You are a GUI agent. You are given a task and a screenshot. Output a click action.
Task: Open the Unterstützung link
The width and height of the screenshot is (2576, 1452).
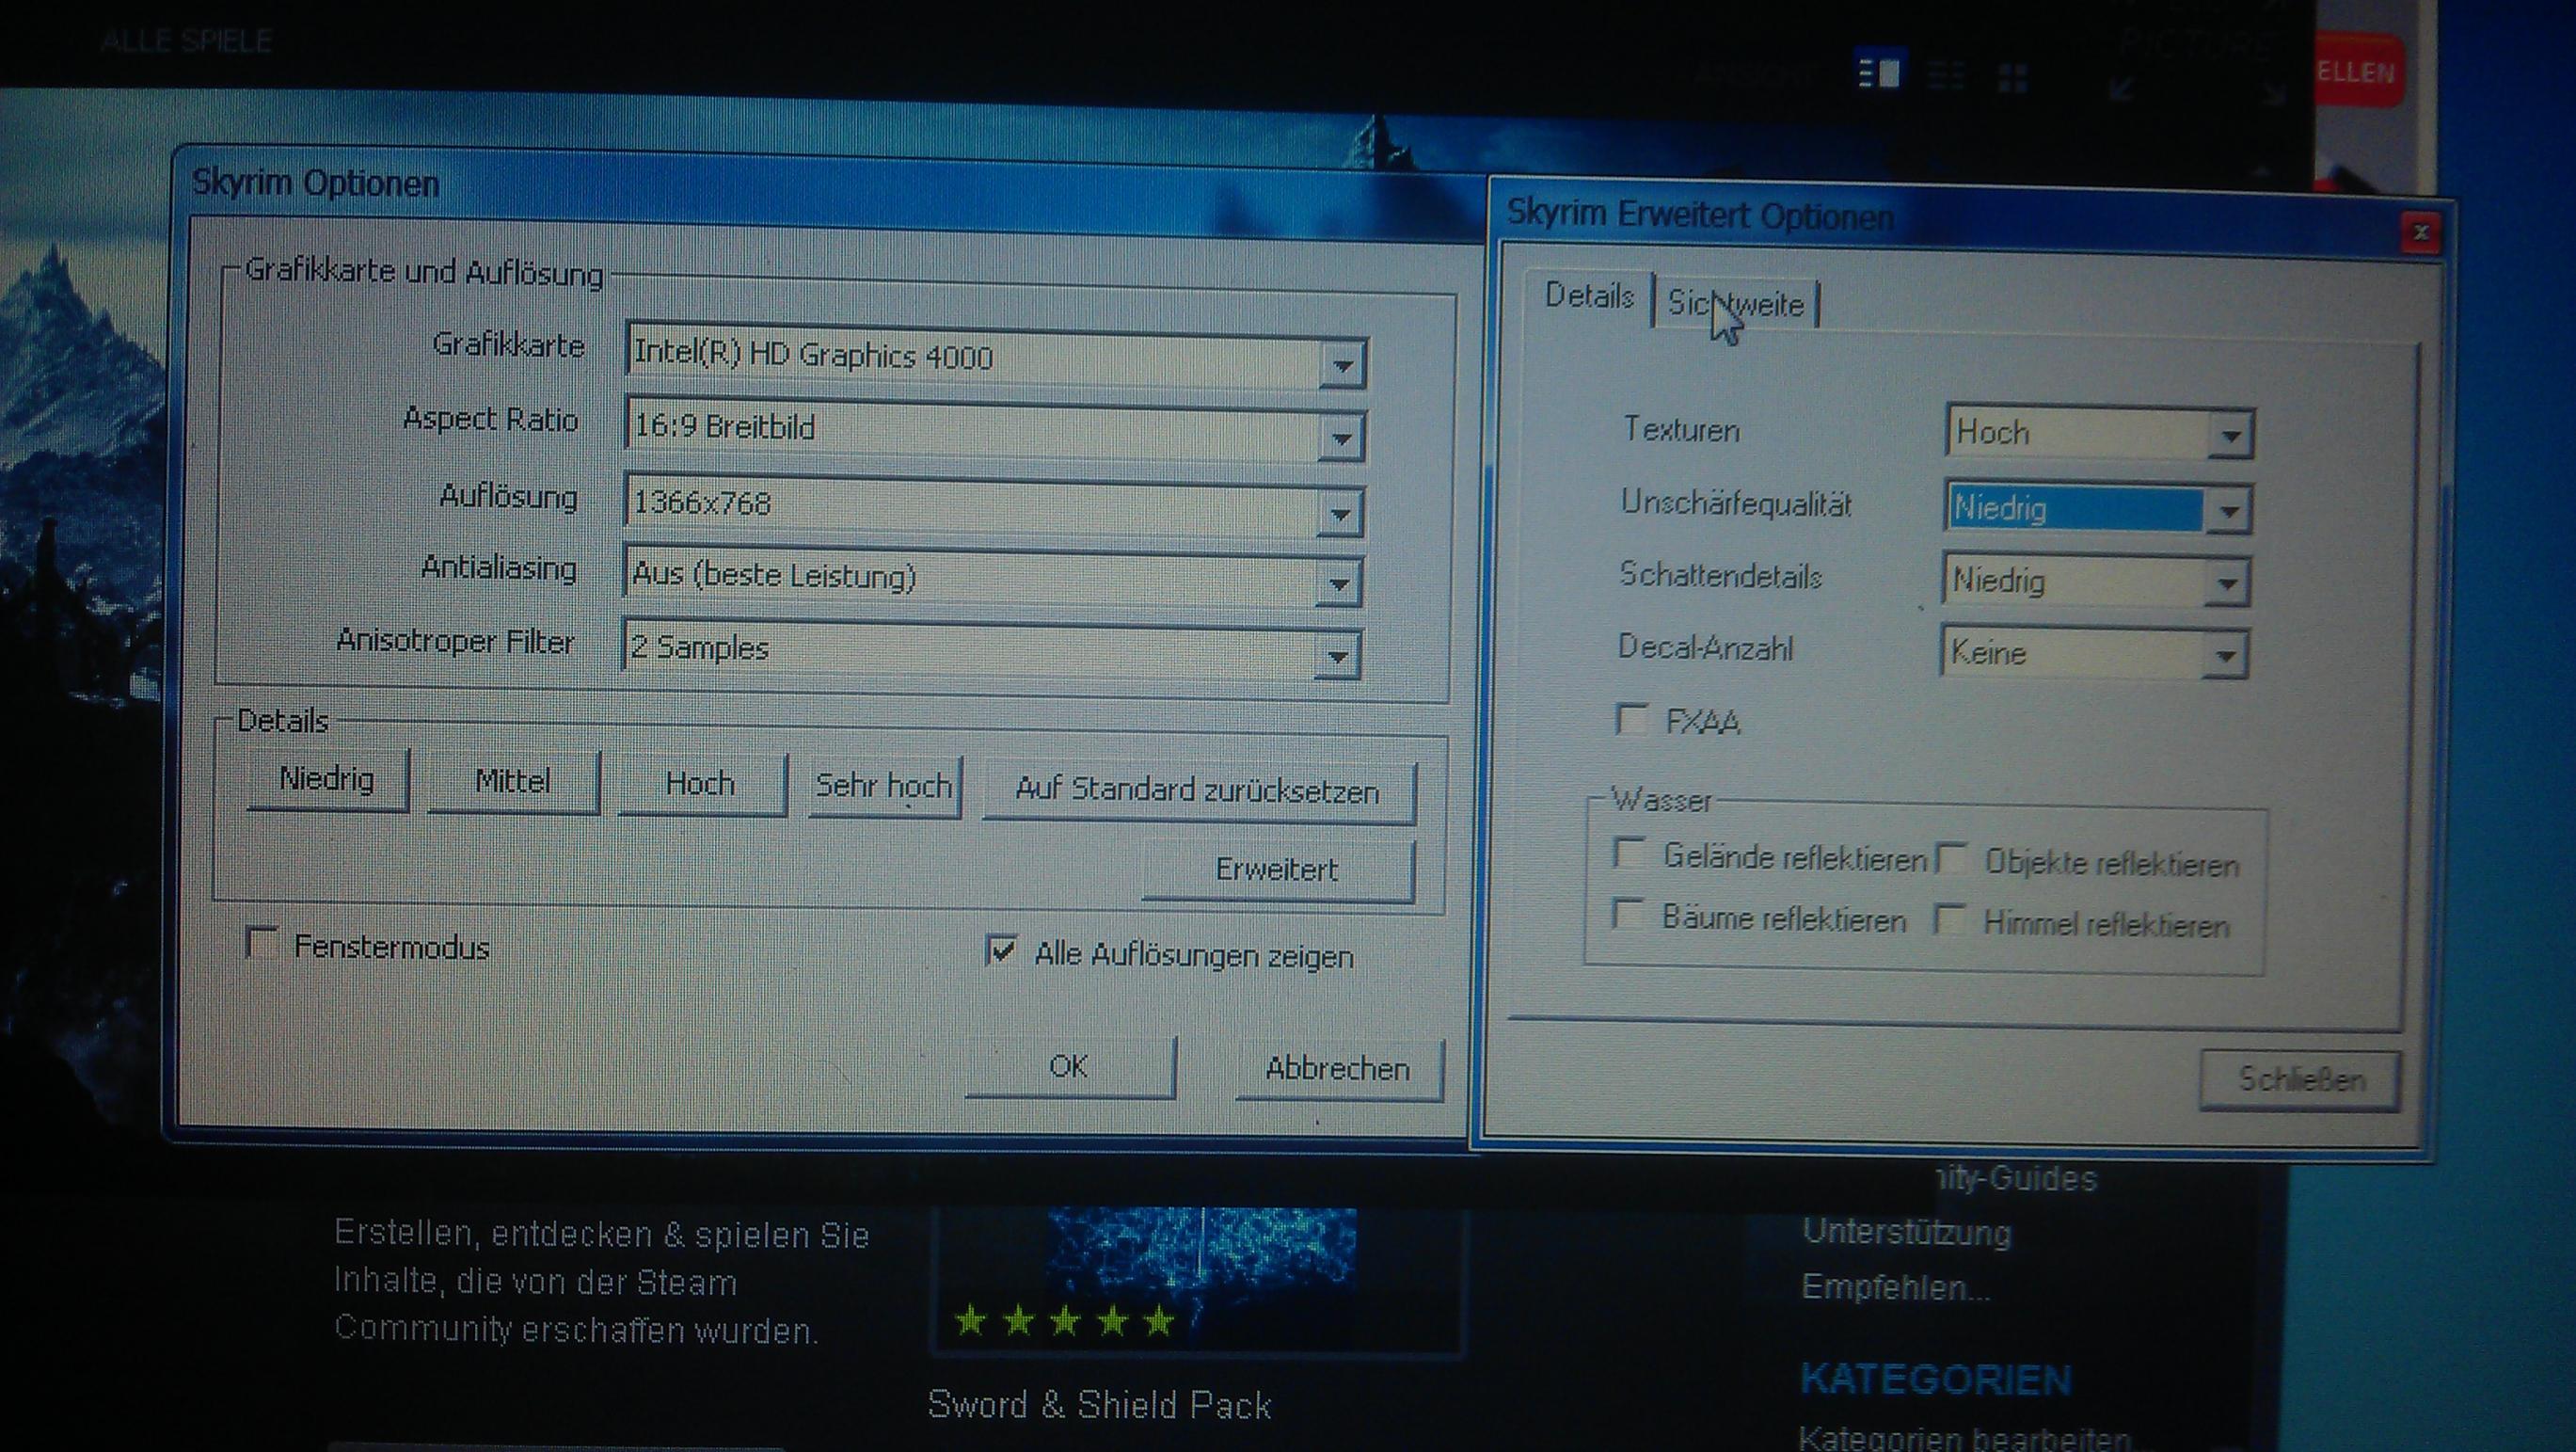pyautogui.click(x=1906, y=1232)
